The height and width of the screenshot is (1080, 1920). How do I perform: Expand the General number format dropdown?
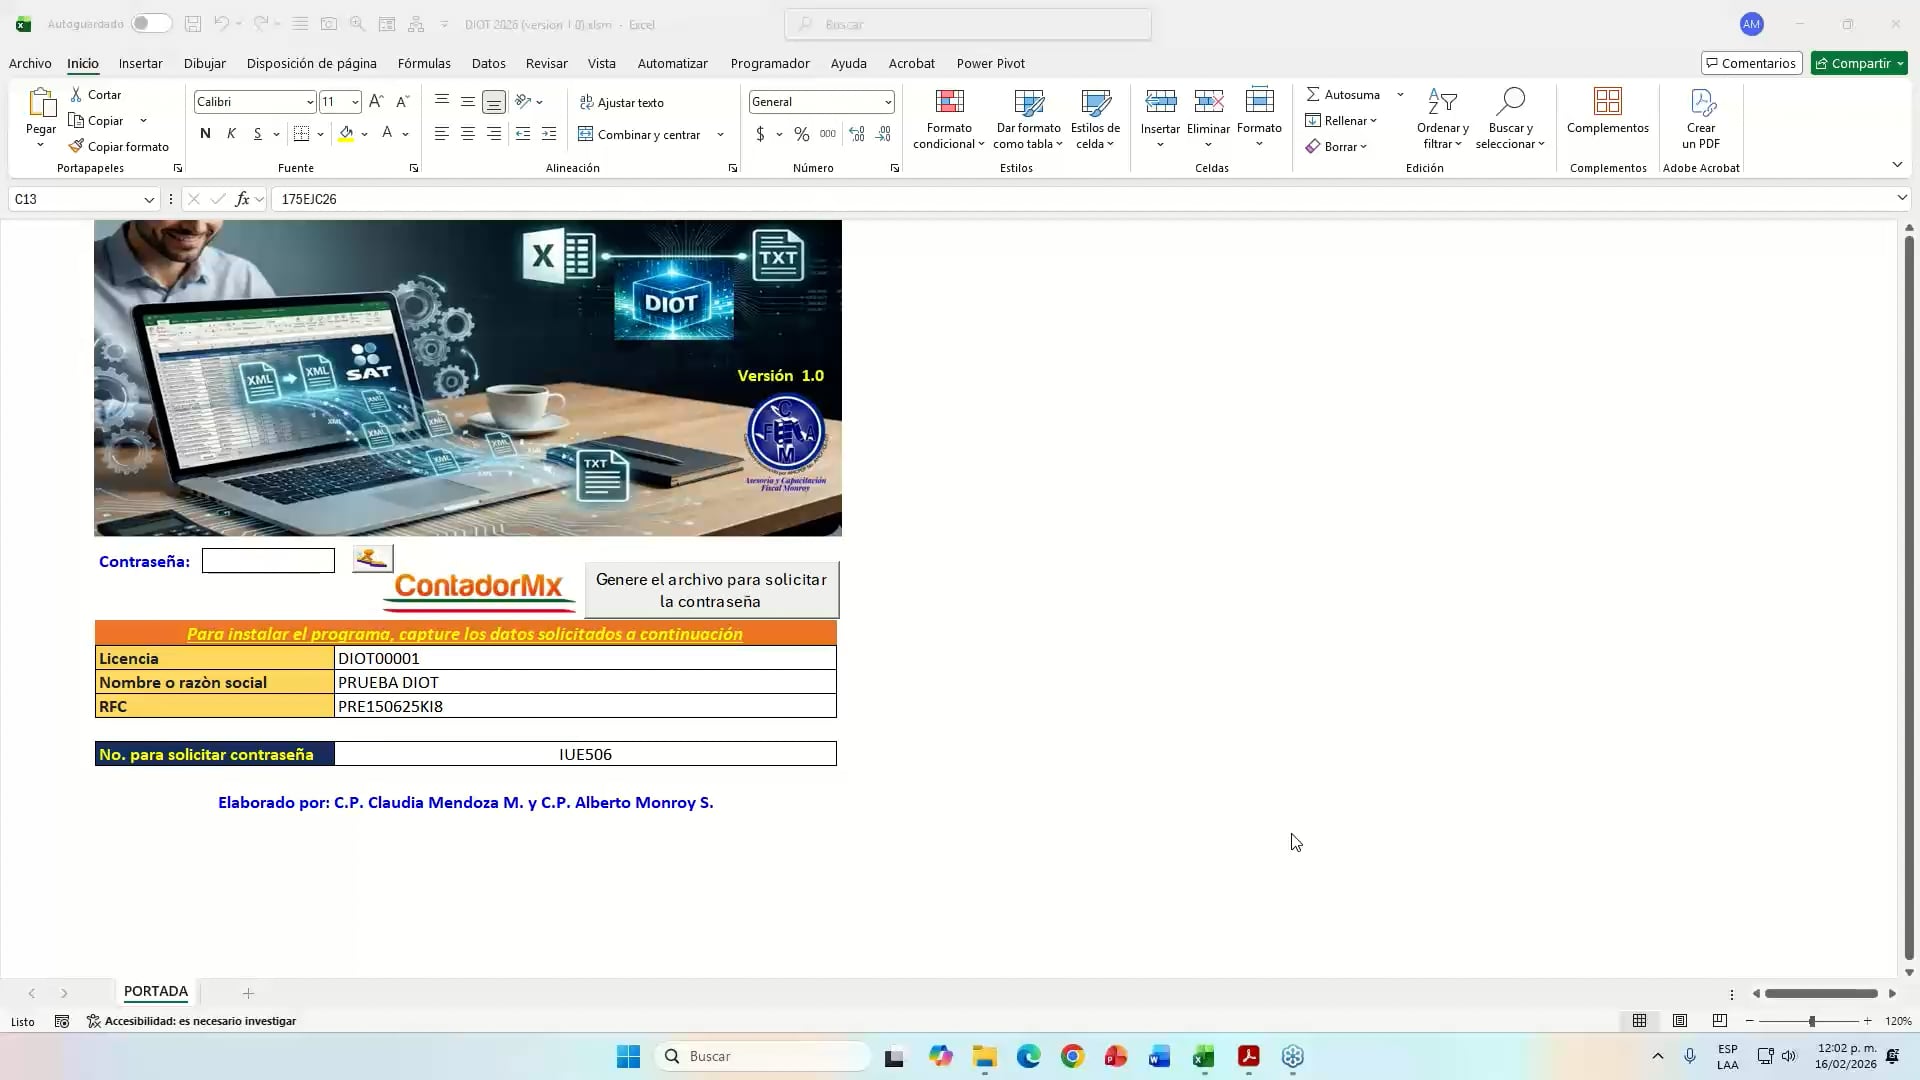pyautogui.click(x=887, y=102)
